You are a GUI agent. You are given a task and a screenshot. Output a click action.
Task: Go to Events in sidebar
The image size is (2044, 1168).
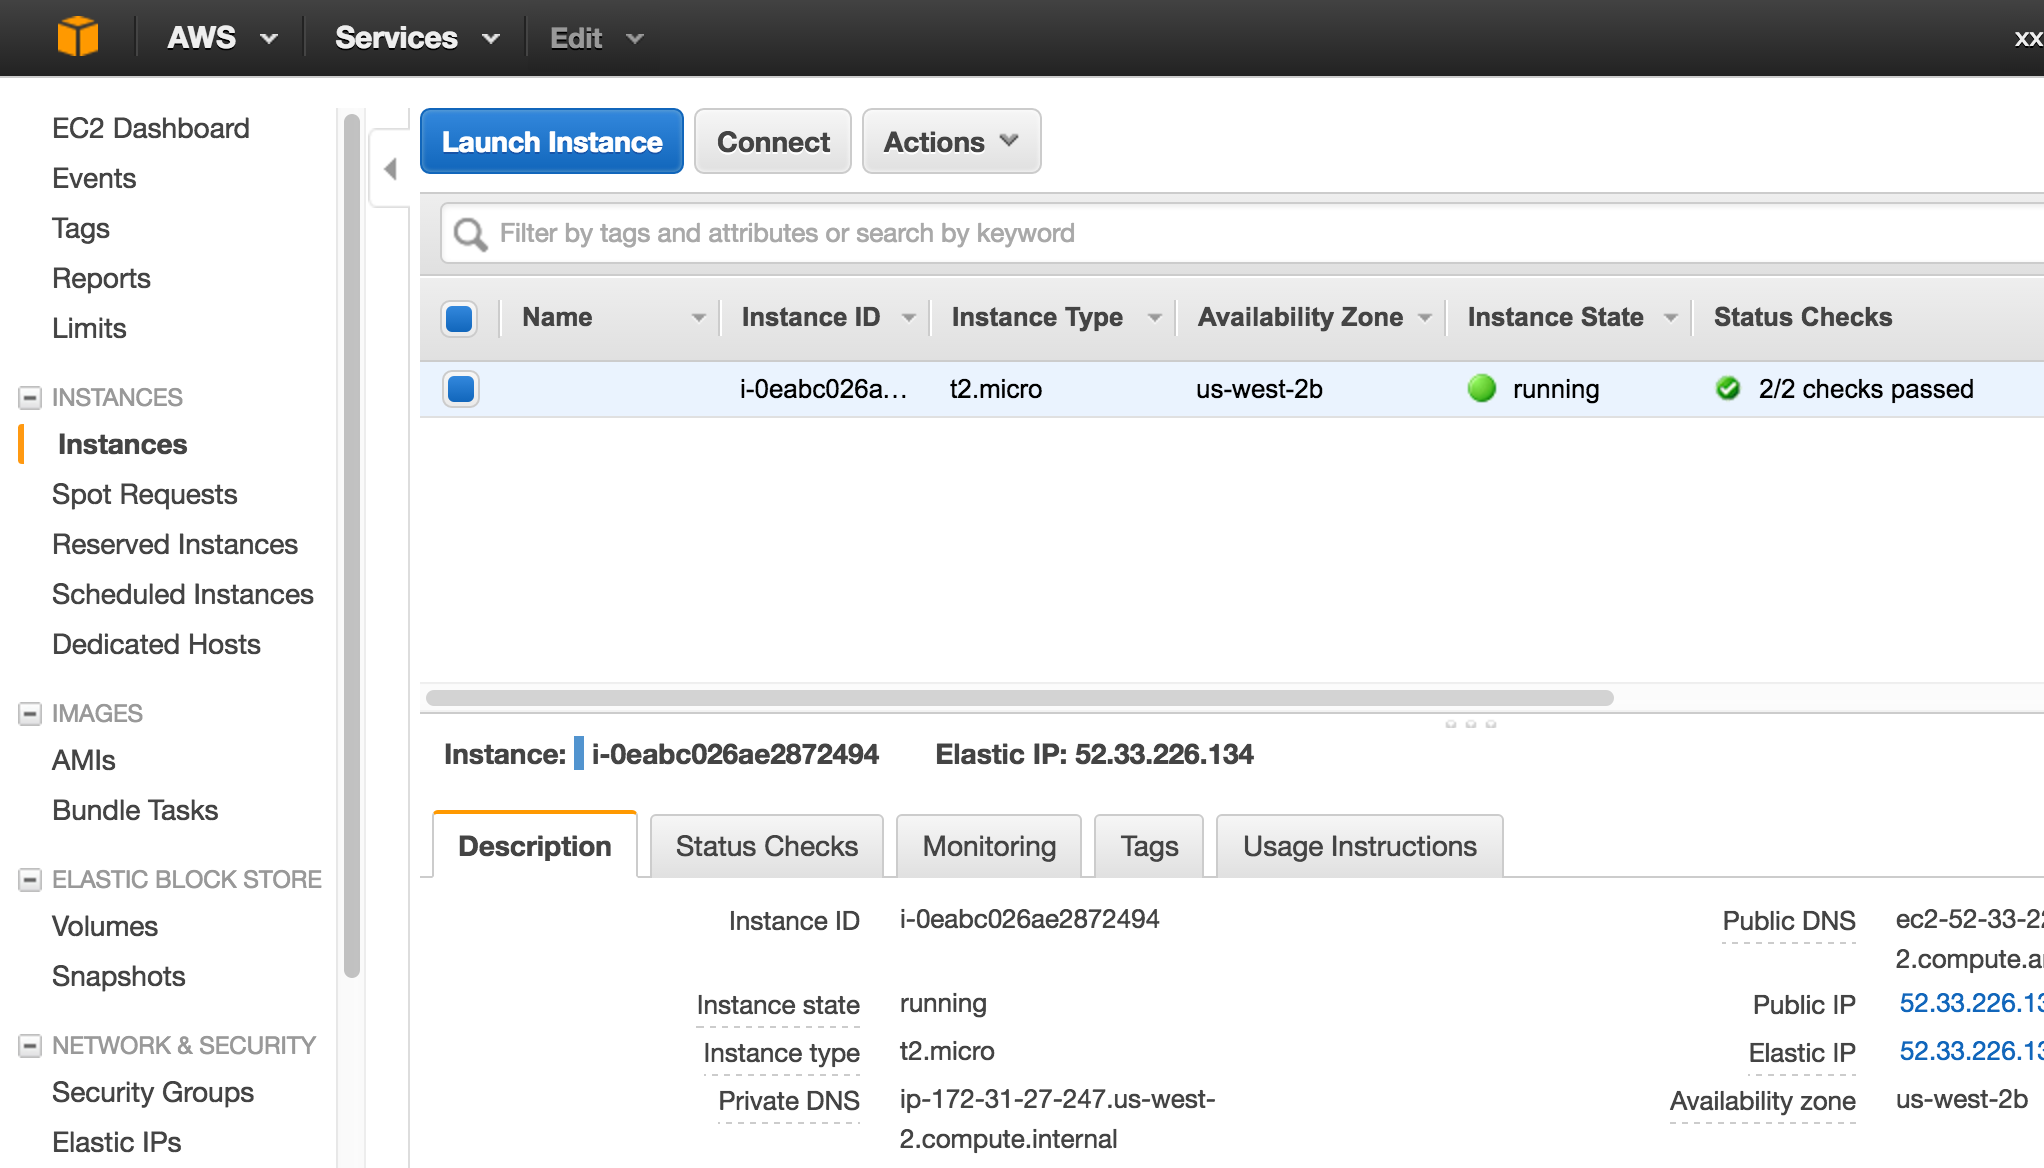(94, 178)
